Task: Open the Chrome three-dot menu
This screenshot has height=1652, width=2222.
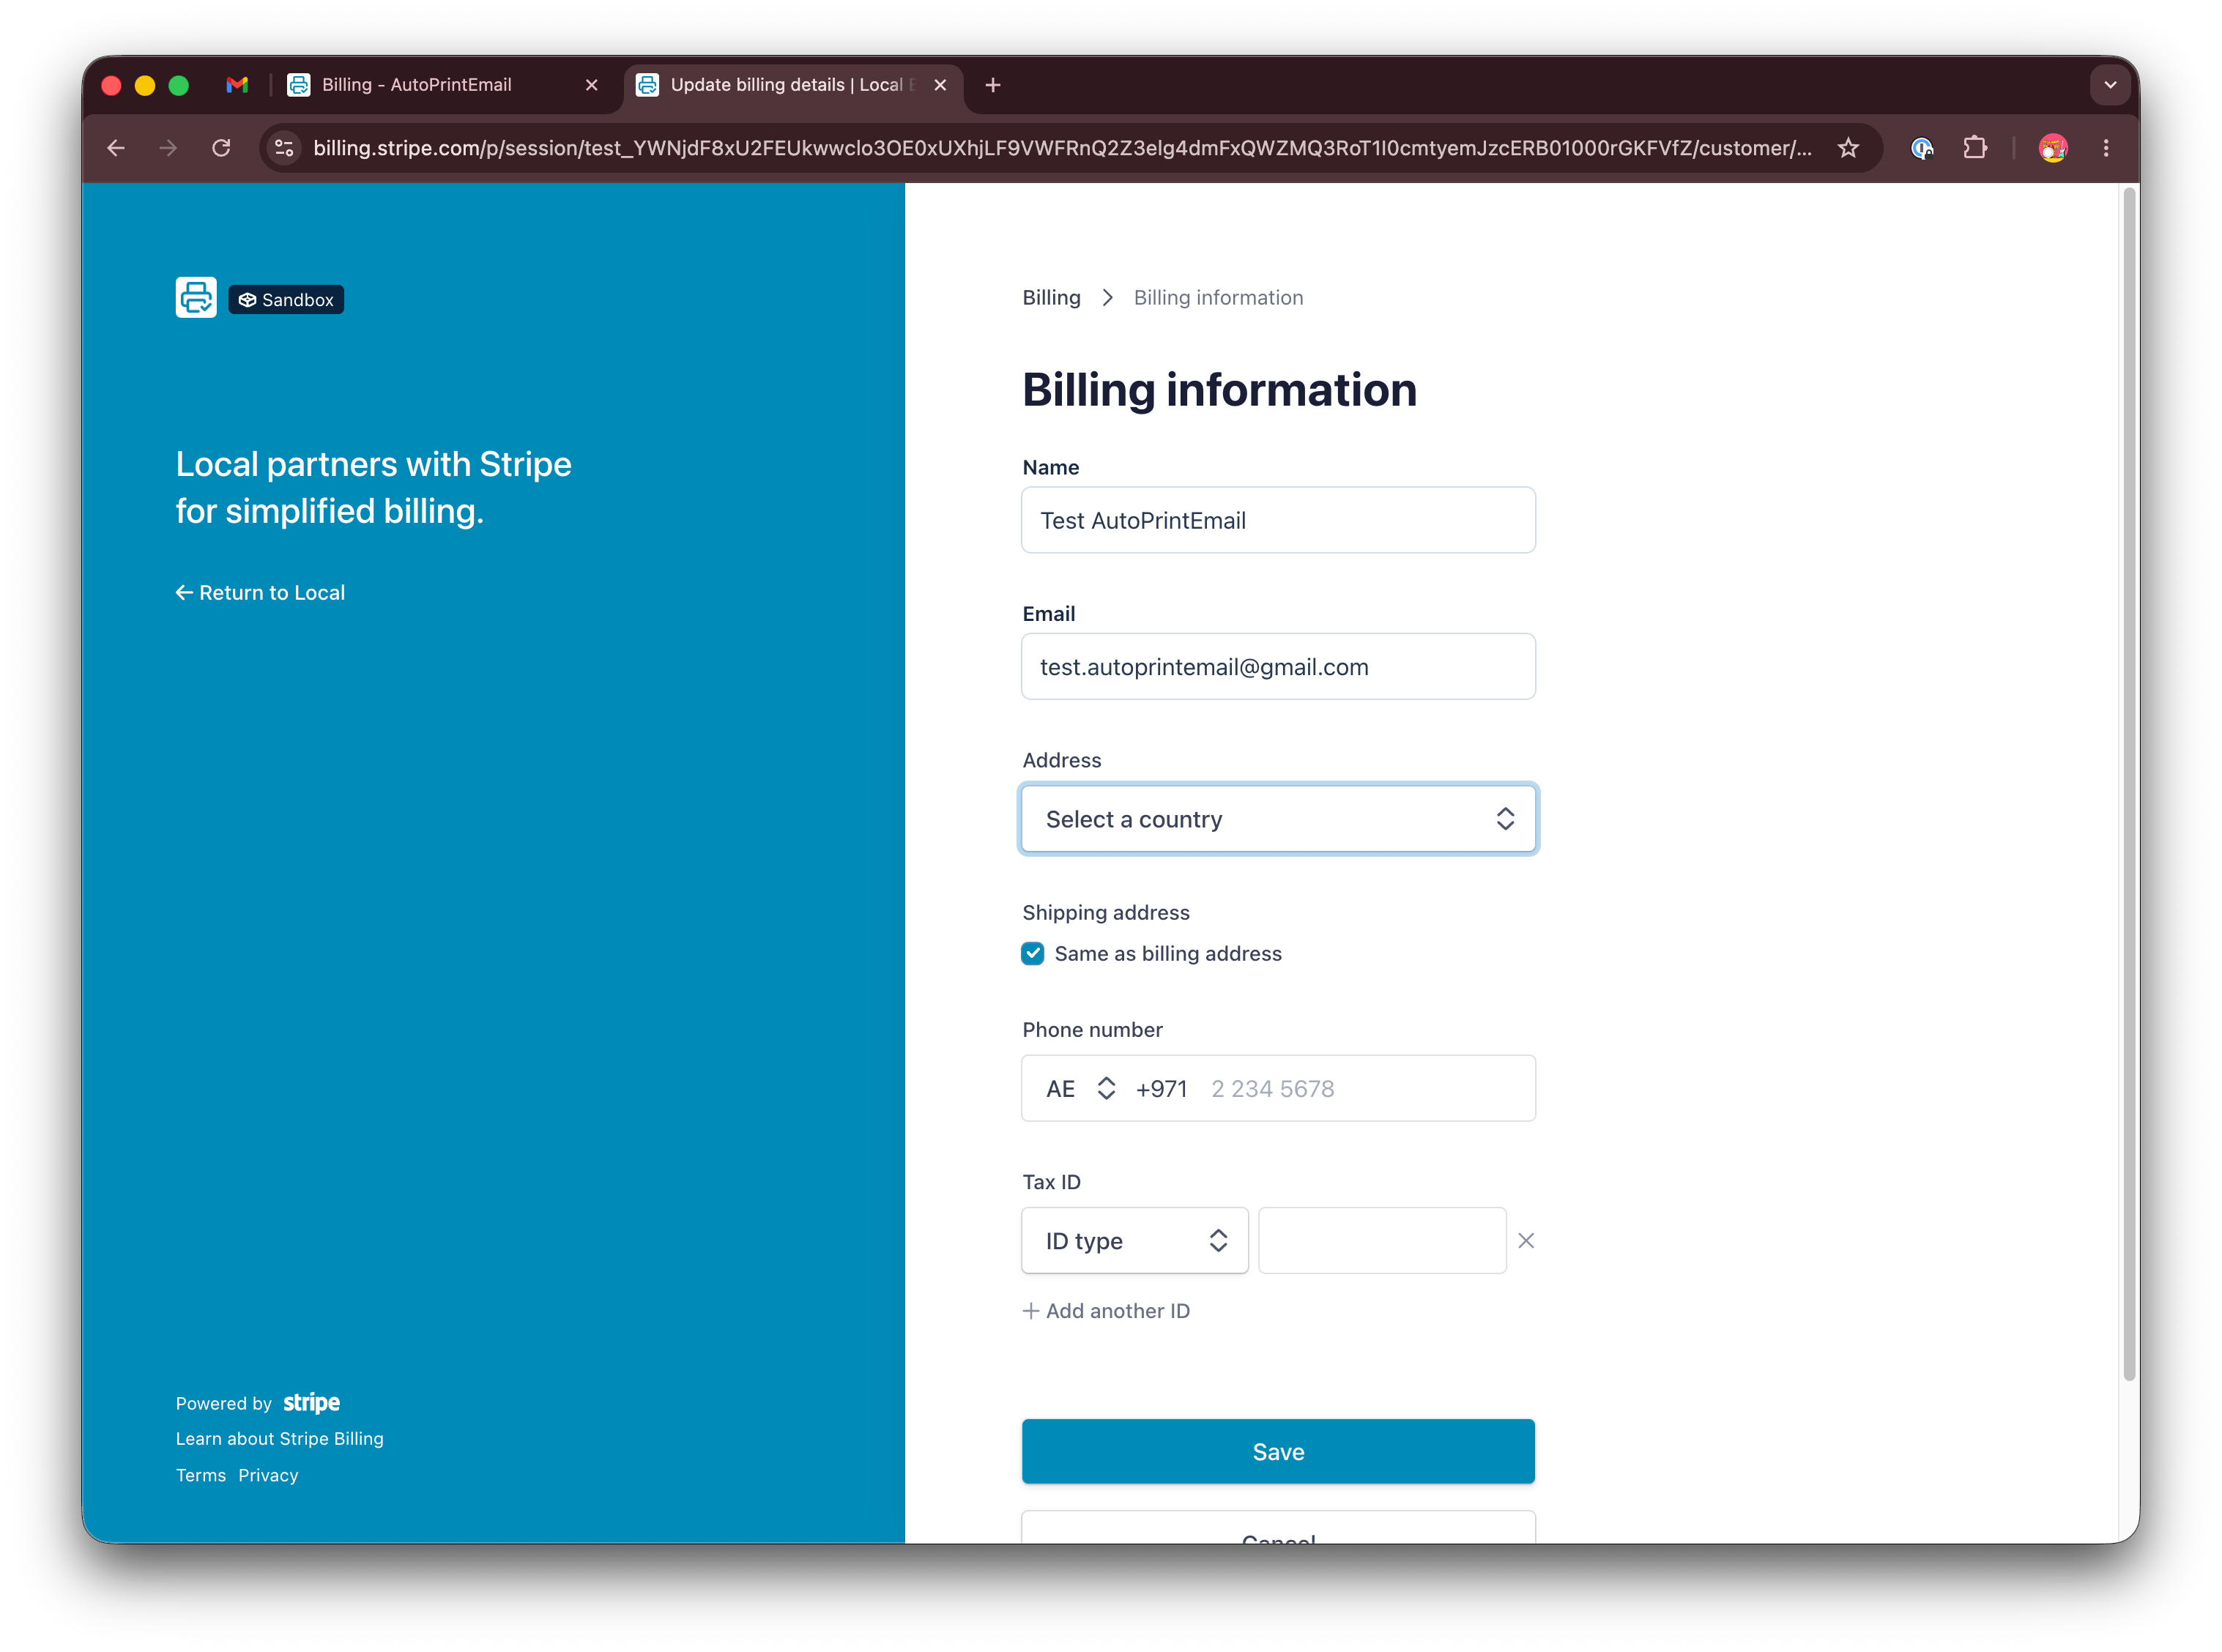Action: coord(2106,148)
